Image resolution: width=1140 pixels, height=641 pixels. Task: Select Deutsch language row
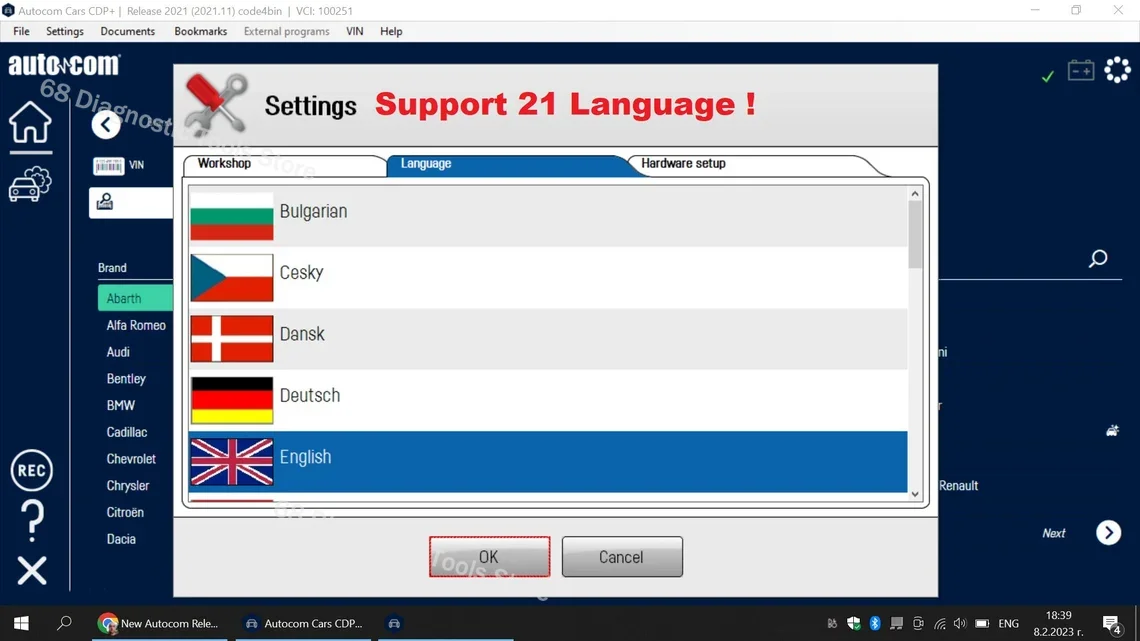click(x=548, y=400)
